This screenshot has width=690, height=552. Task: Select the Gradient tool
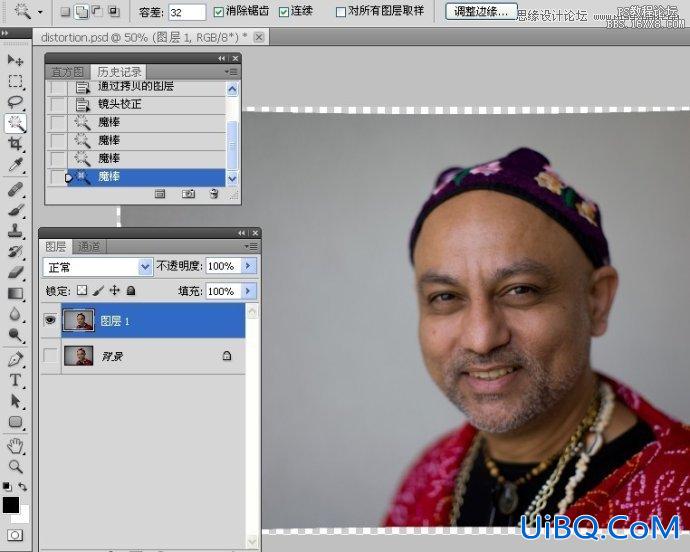pos(15,293)
